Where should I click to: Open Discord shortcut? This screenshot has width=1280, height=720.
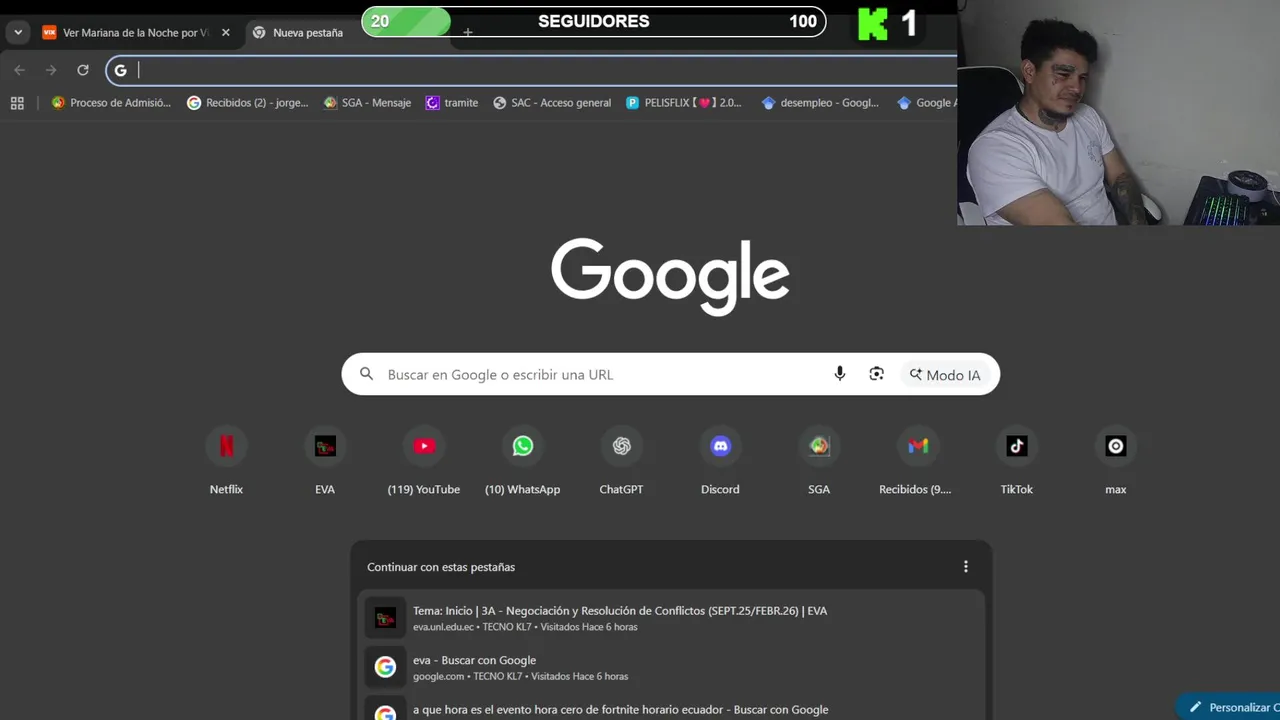[720, 460]
